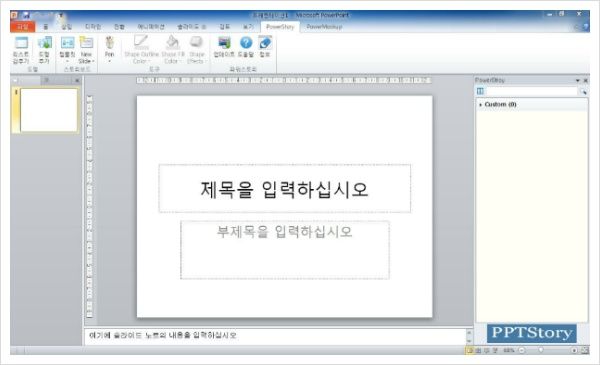The height and width of the screenshot is (365, 600).
Task: Toggle the layout icon in PowerStory panel
Action: pos(480,91)
